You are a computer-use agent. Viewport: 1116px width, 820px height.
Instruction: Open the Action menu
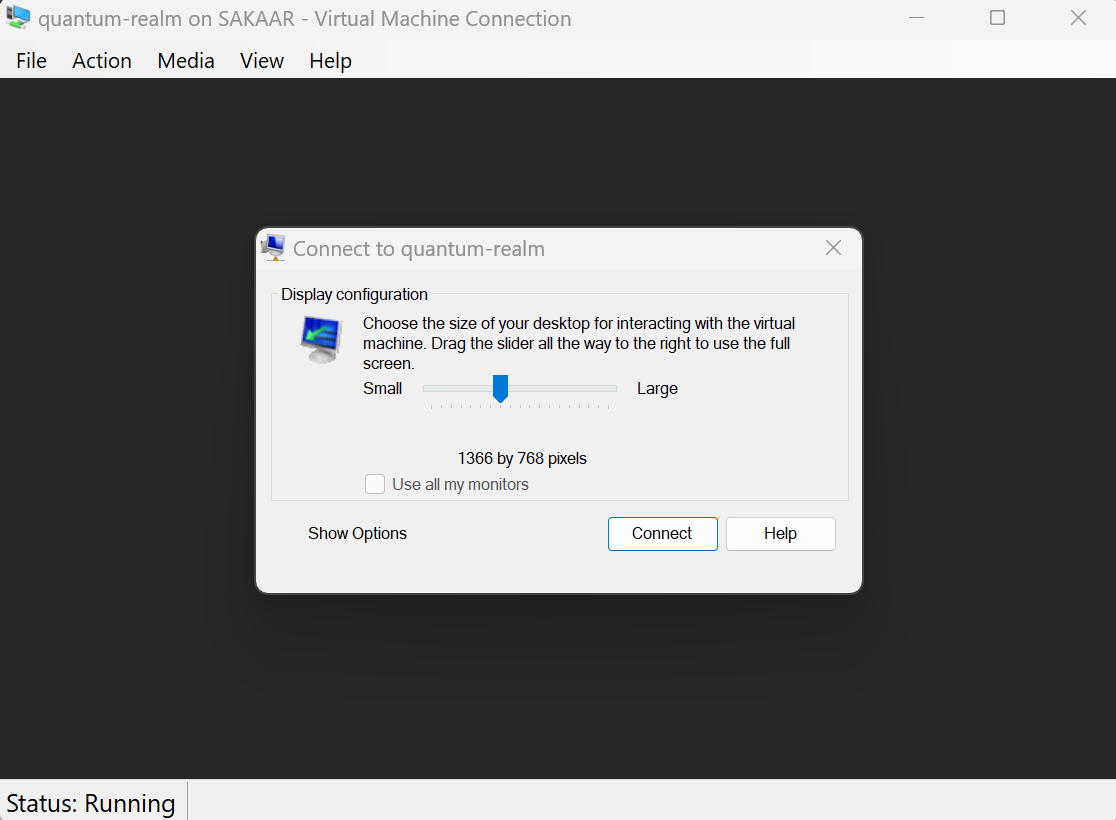[101, 60]
